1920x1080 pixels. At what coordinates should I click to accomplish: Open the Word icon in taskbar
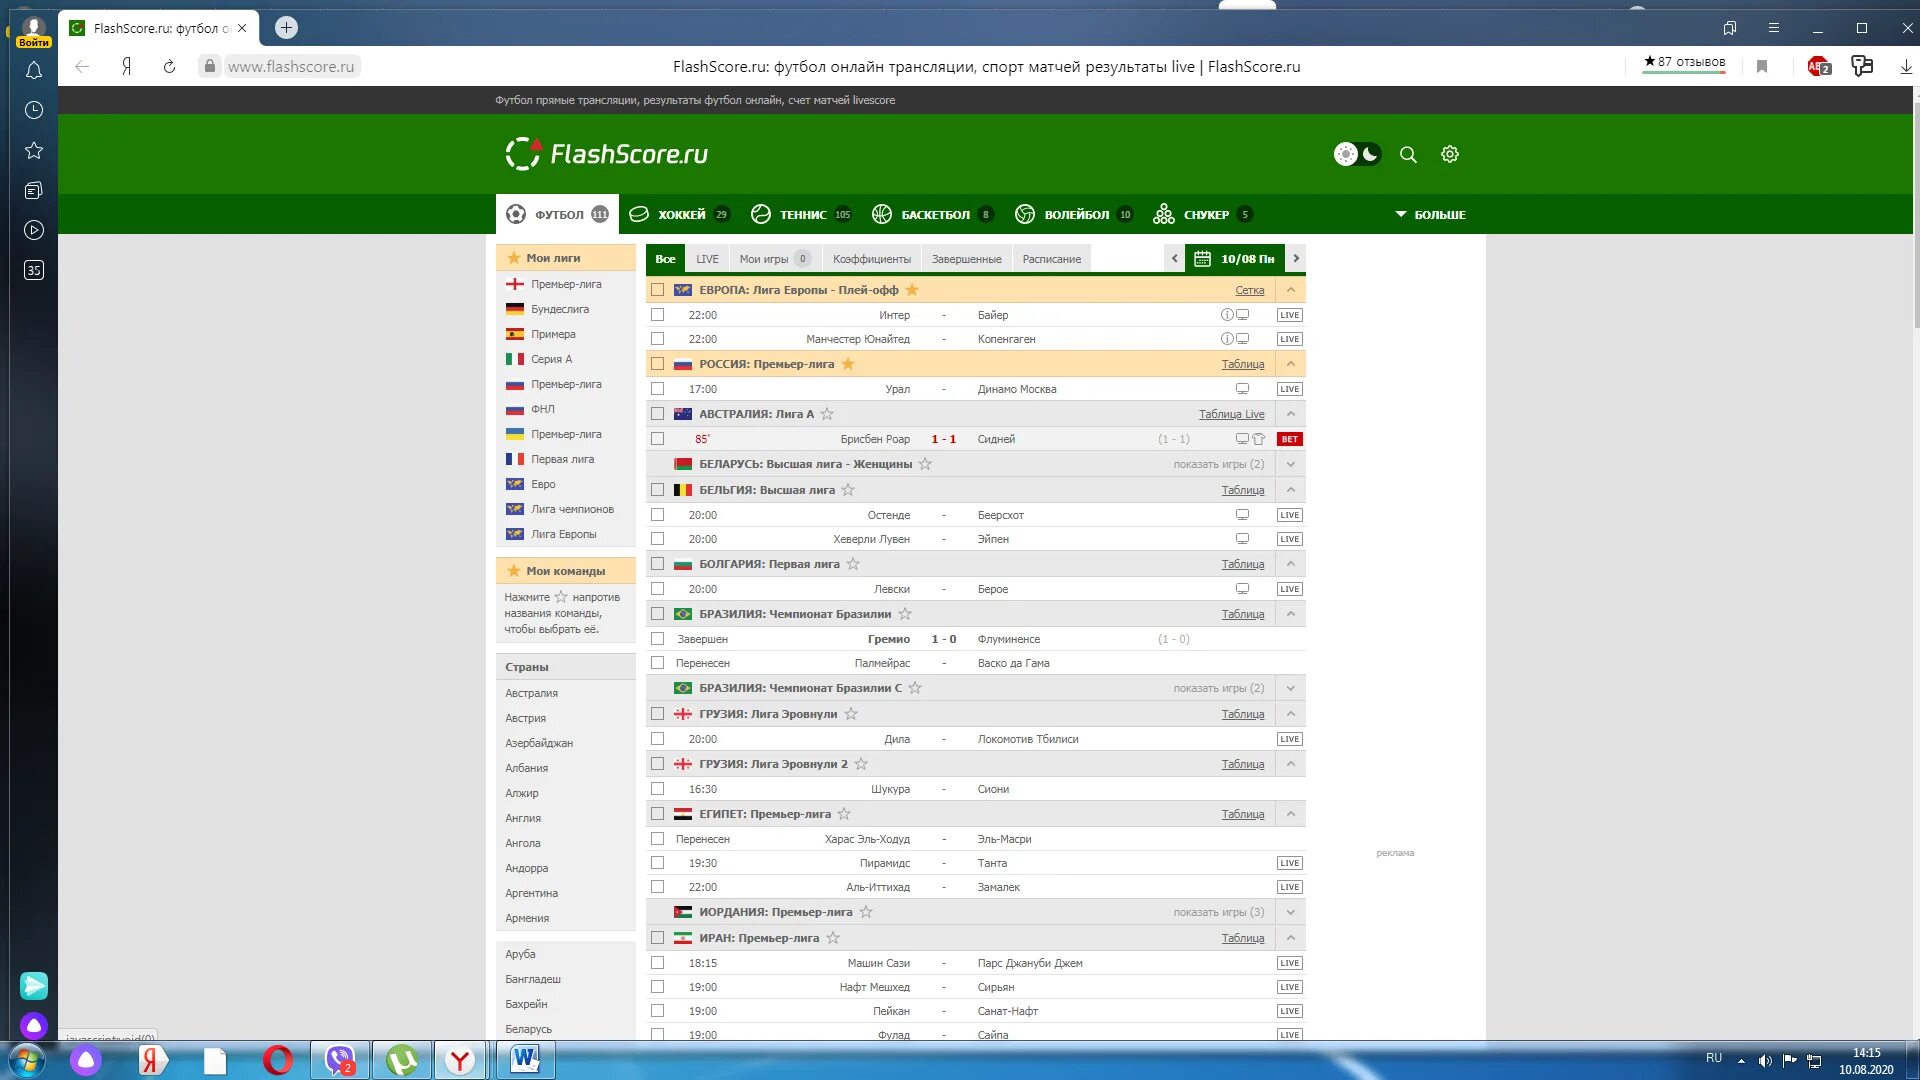click(525, 1060)
